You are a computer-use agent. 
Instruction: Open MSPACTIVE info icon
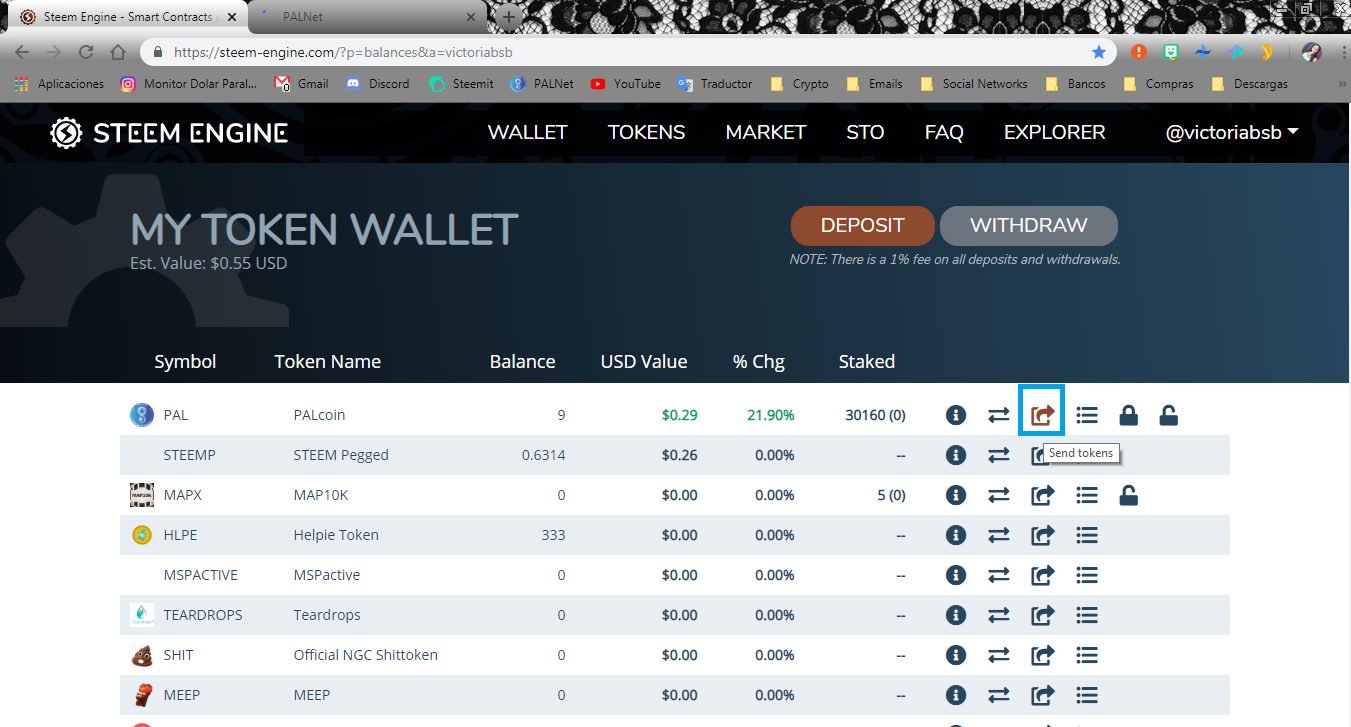coord(956,575)
